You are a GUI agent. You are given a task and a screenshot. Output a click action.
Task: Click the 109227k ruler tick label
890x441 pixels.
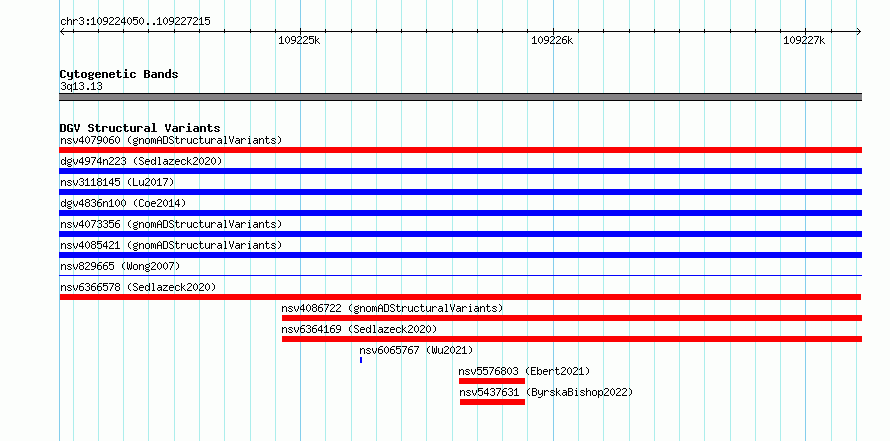click(804, 40)
